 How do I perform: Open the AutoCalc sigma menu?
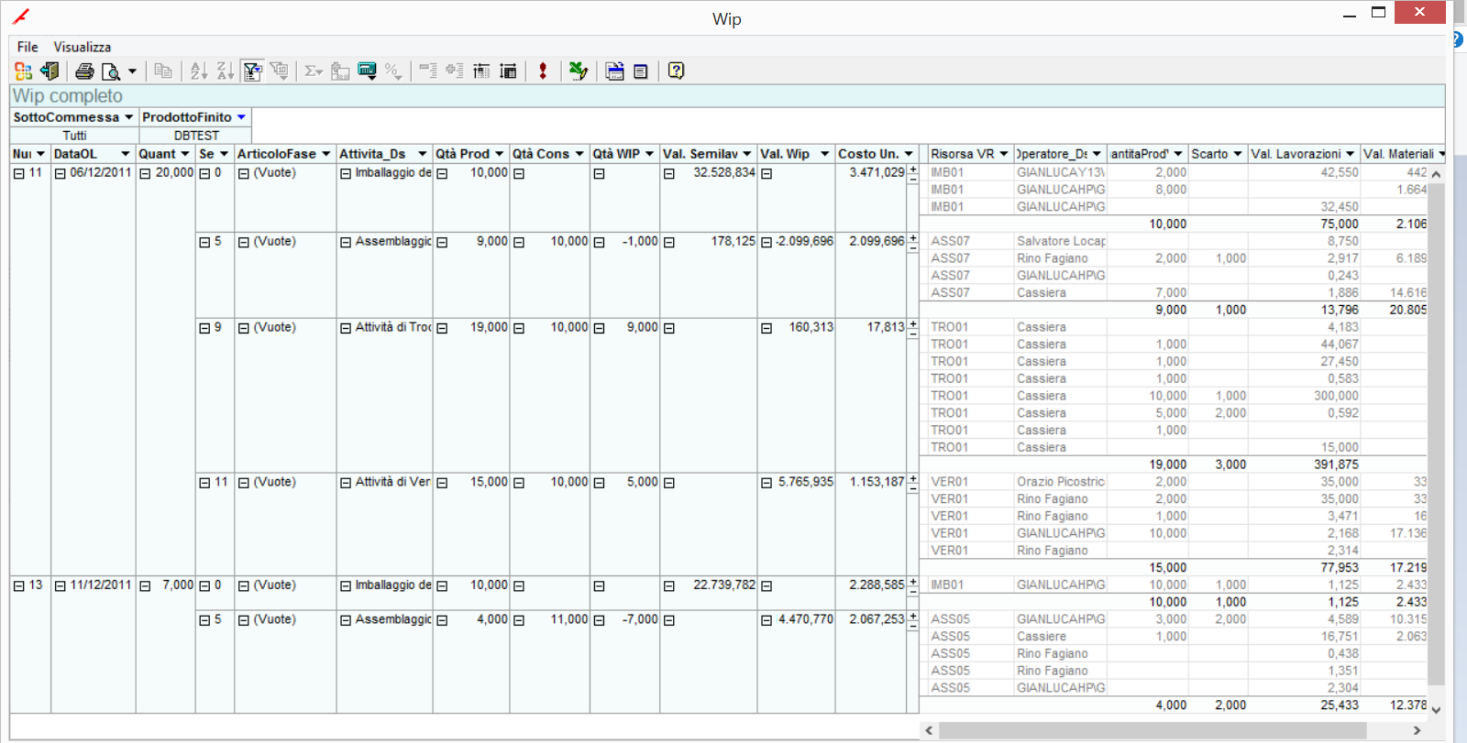(x=314, y=71)
